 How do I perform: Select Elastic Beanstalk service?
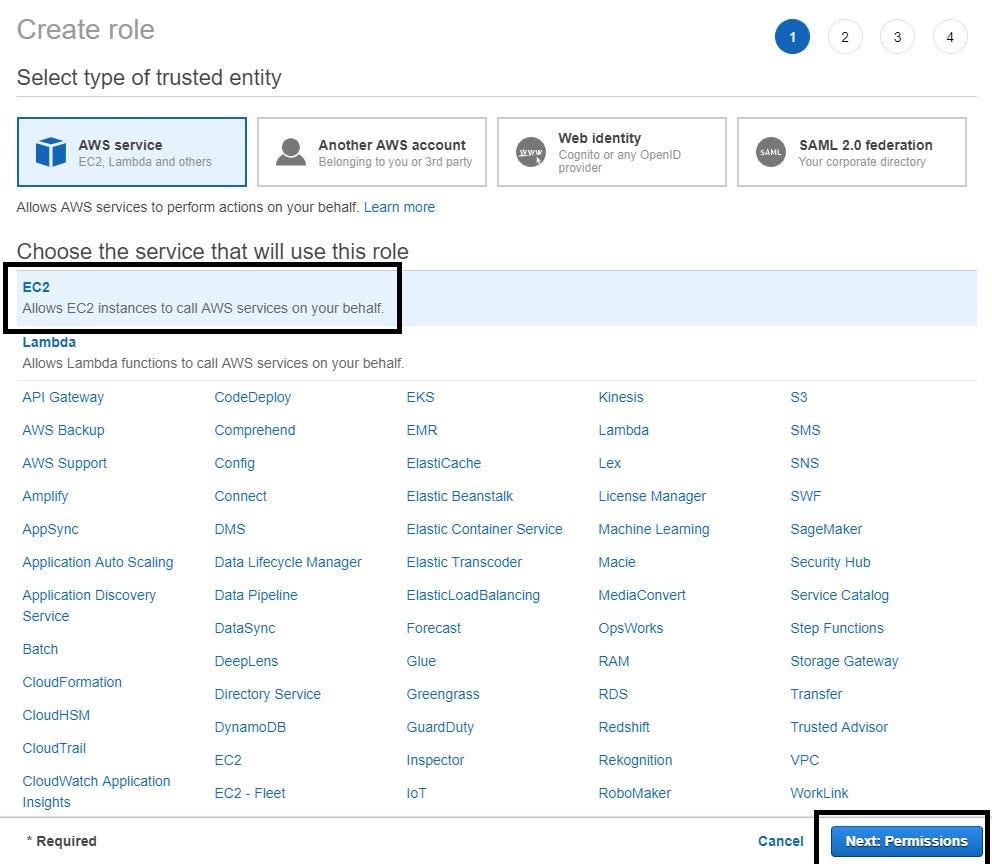(460, 496)
